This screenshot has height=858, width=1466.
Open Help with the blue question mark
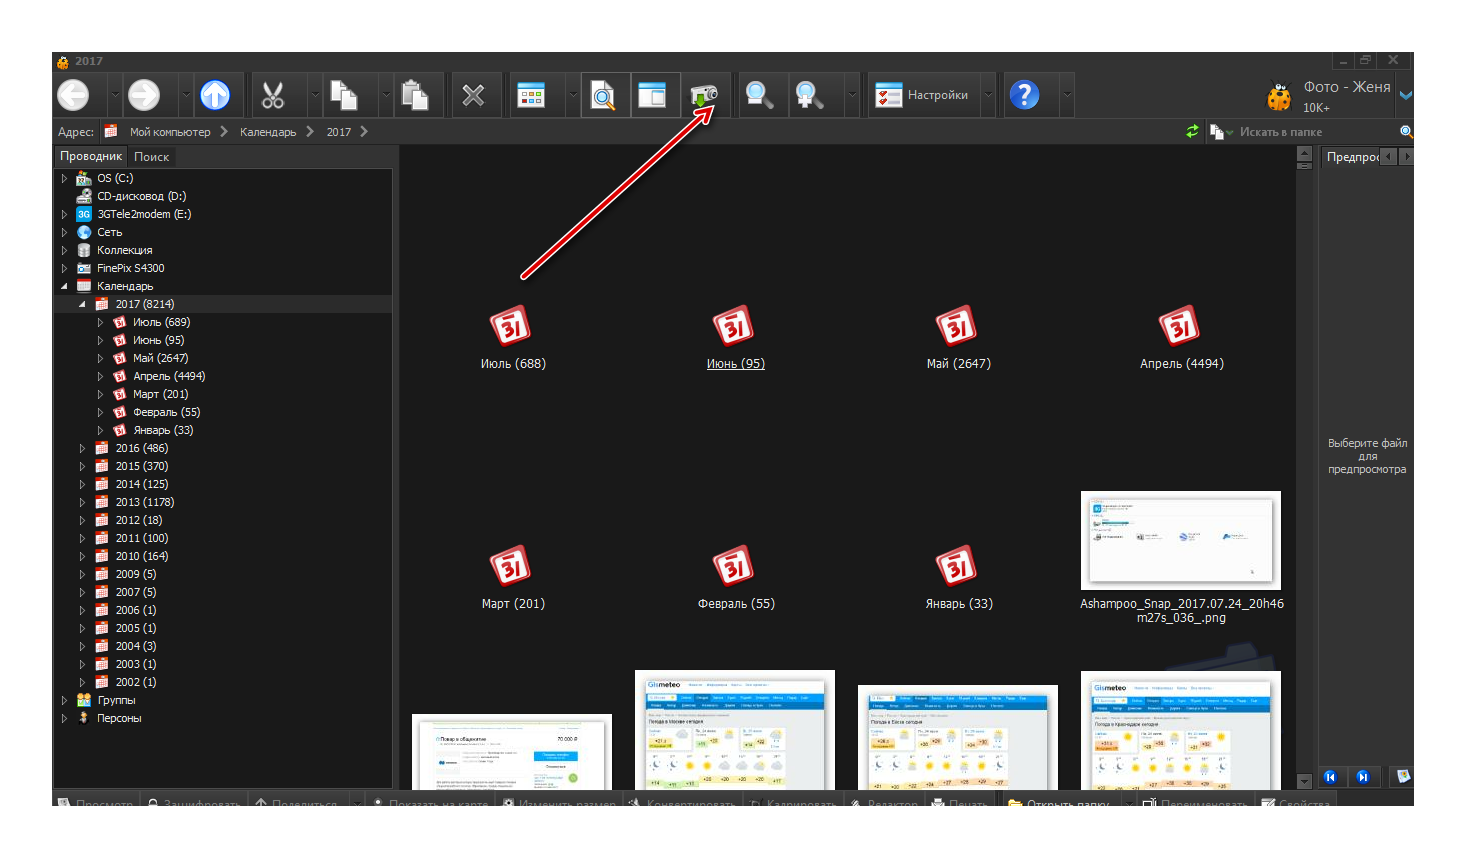pyautogui.click(x=1024, y=95)
